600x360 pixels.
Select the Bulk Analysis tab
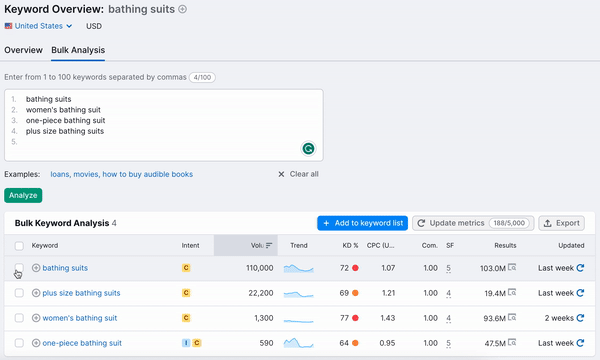(78, 50)
